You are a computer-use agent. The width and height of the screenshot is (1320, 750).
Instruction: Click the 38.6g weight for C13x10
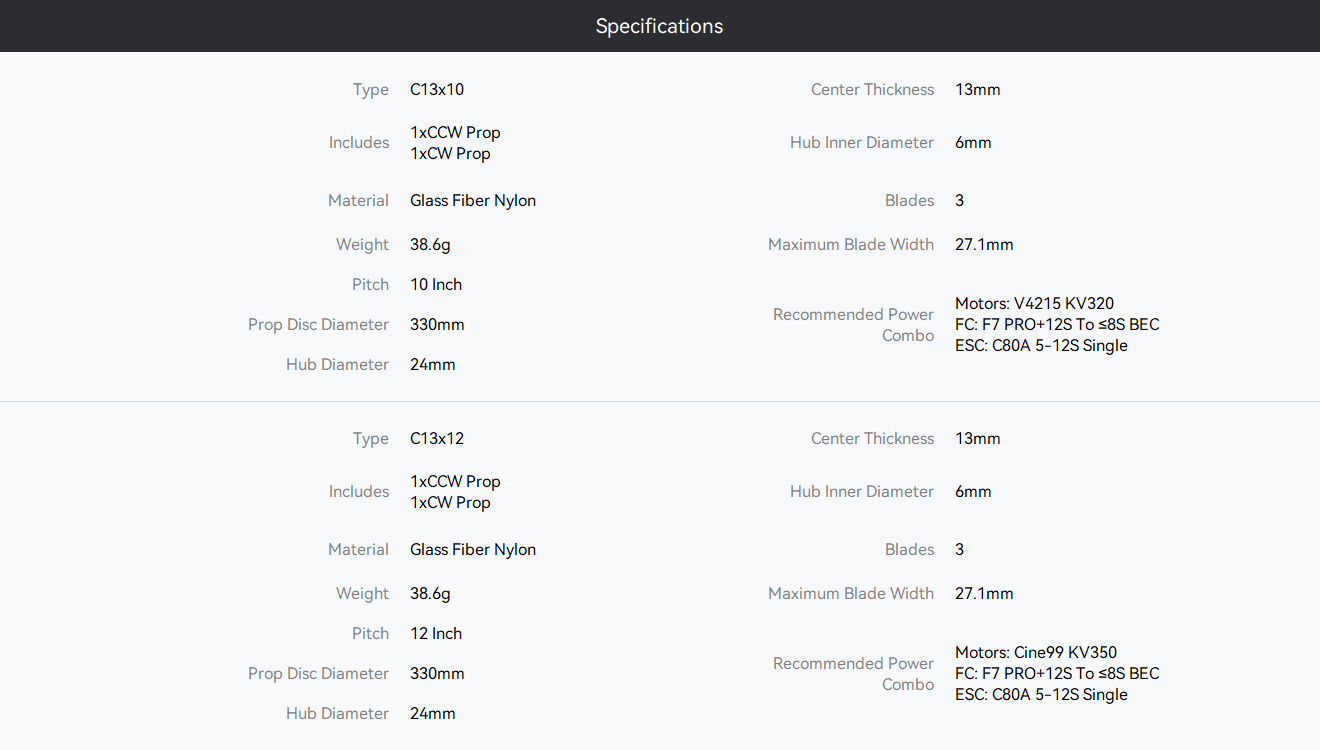pyautogui.click(x=430, y=244)
